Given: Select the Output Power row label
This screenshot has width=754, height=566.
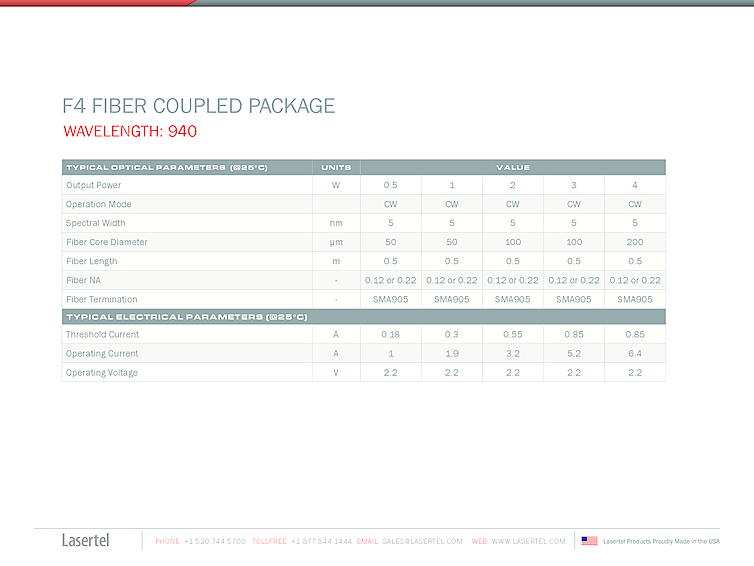Looking at the screenshot, I should point(93,185).
